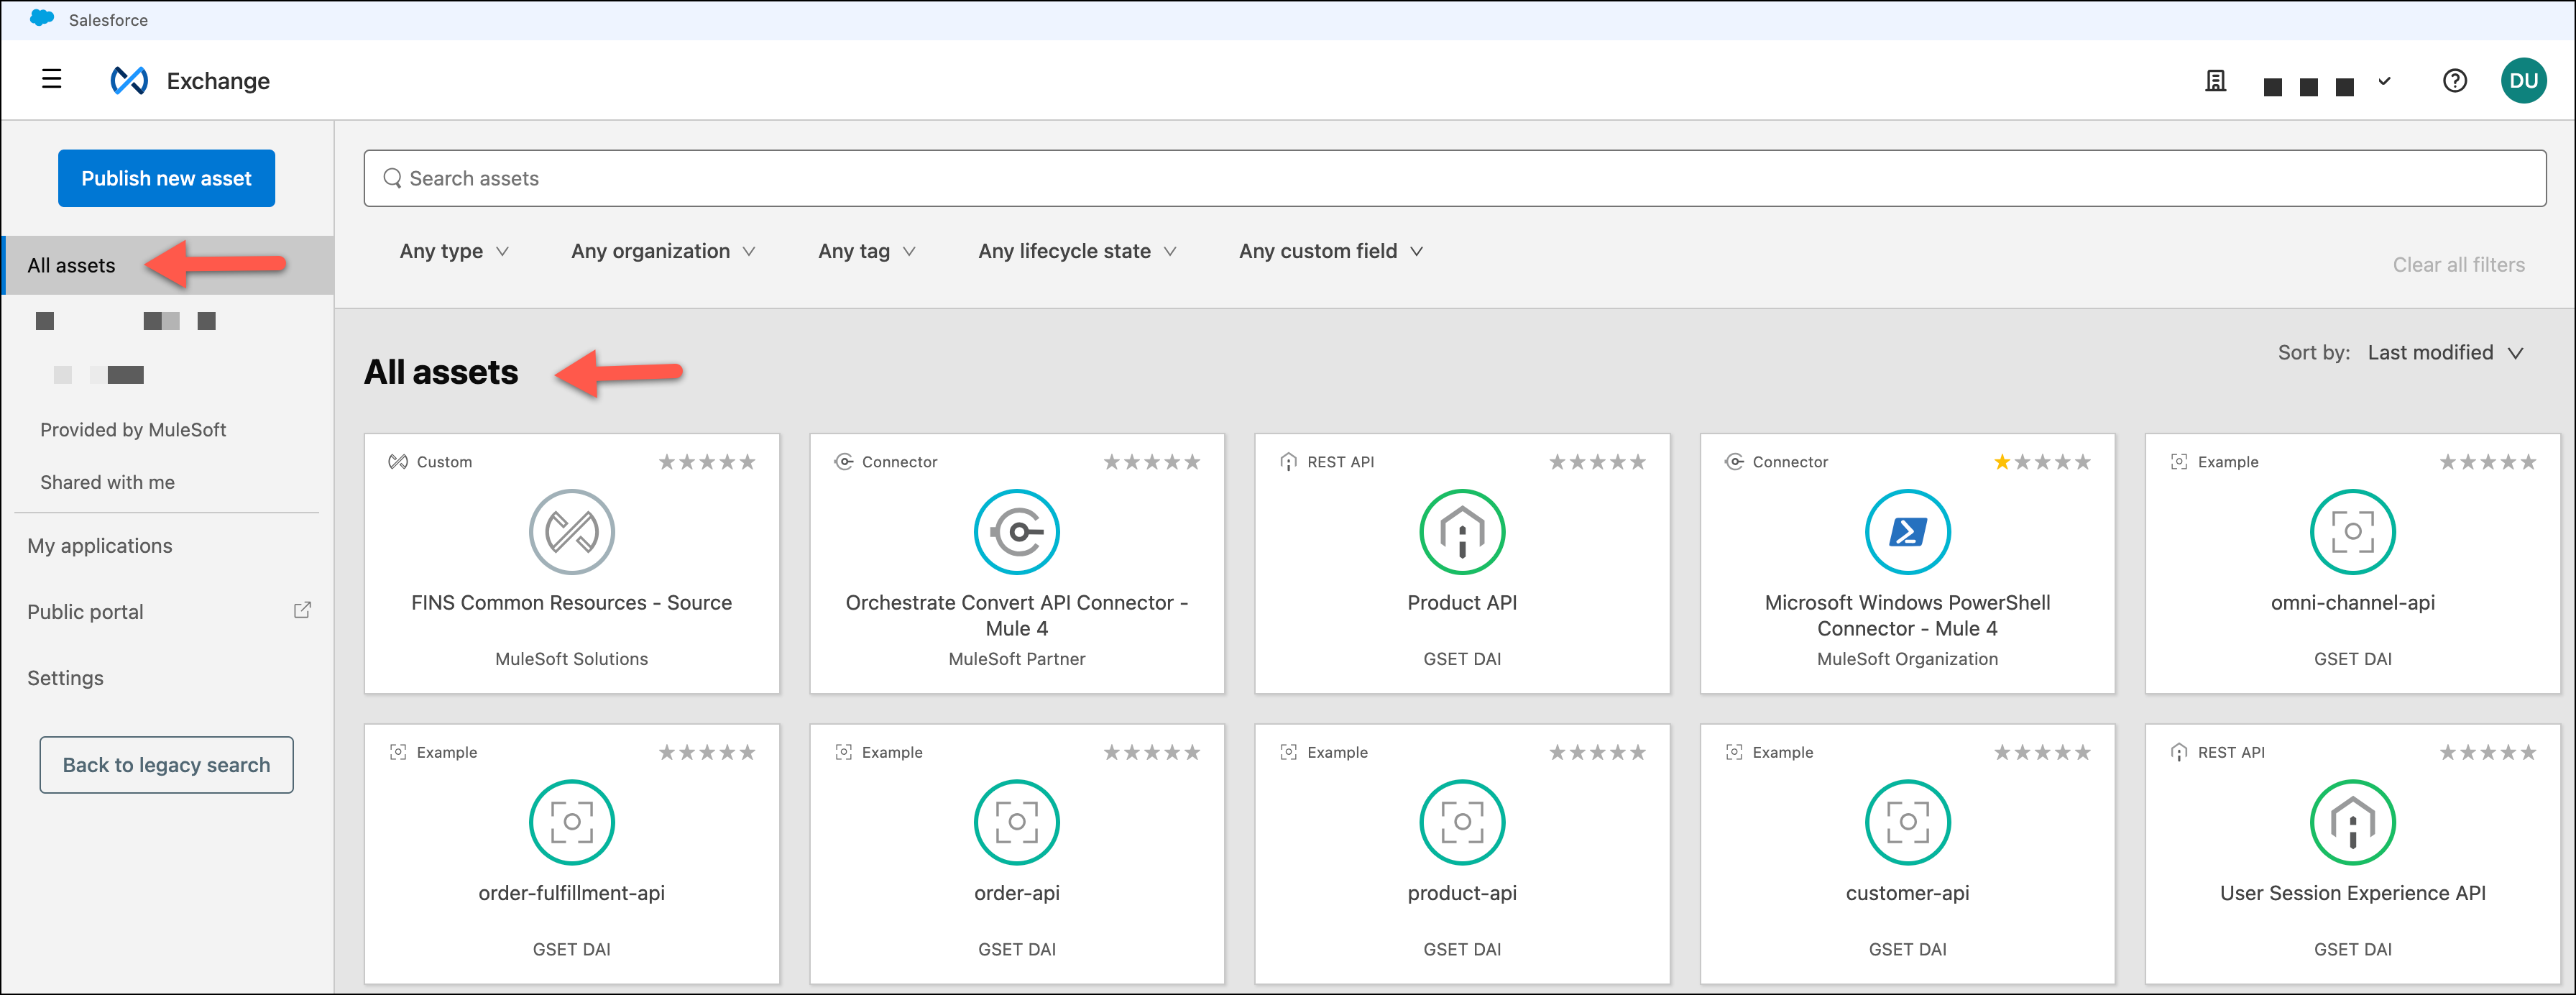Screen dimensions: 2576x995
Task: Select Provided by MuleSoft in sidebar
Action: (x=133, y=430)
